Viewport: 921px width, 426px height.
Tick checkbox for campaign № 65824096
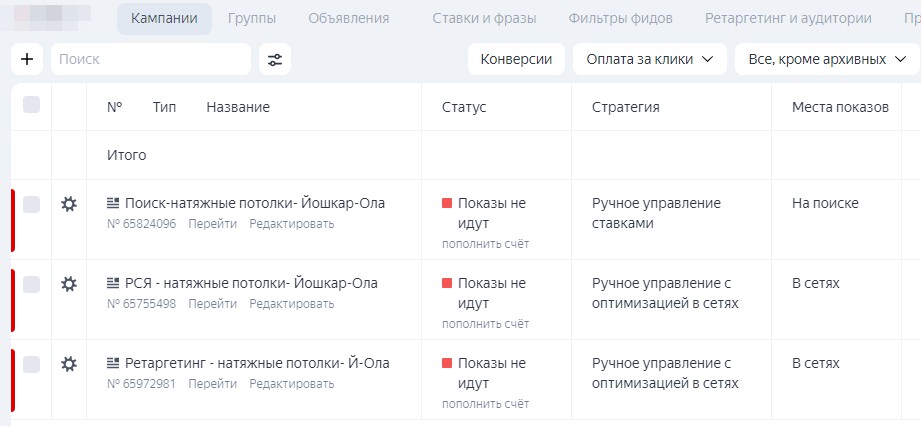(31, 204)
